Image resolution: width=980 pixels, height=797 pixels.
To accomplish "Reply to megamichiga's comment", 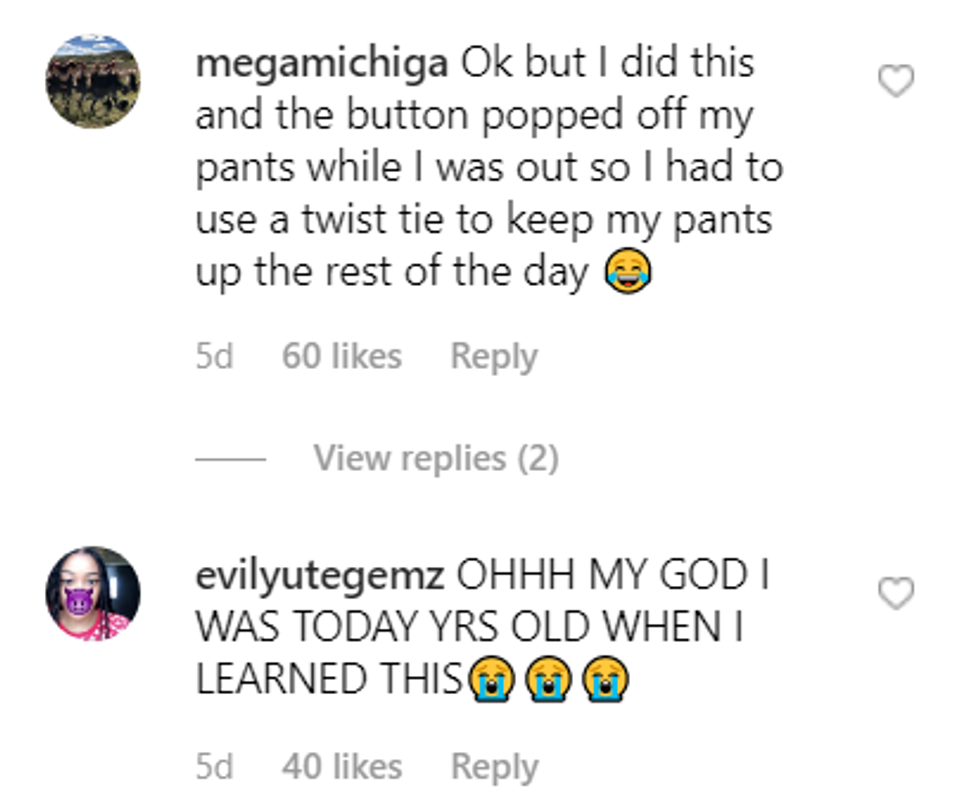I will [494, 356].
